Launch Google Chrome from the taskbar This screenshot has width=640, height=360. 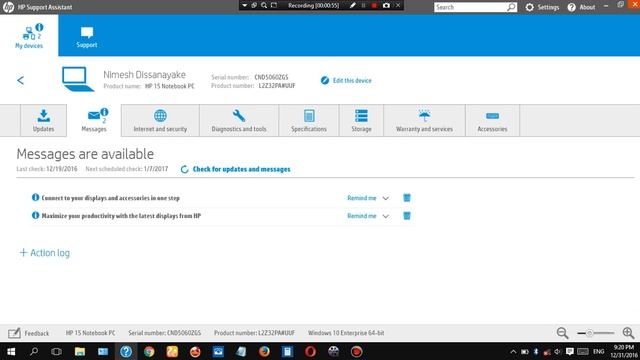(x=149, y=351)
